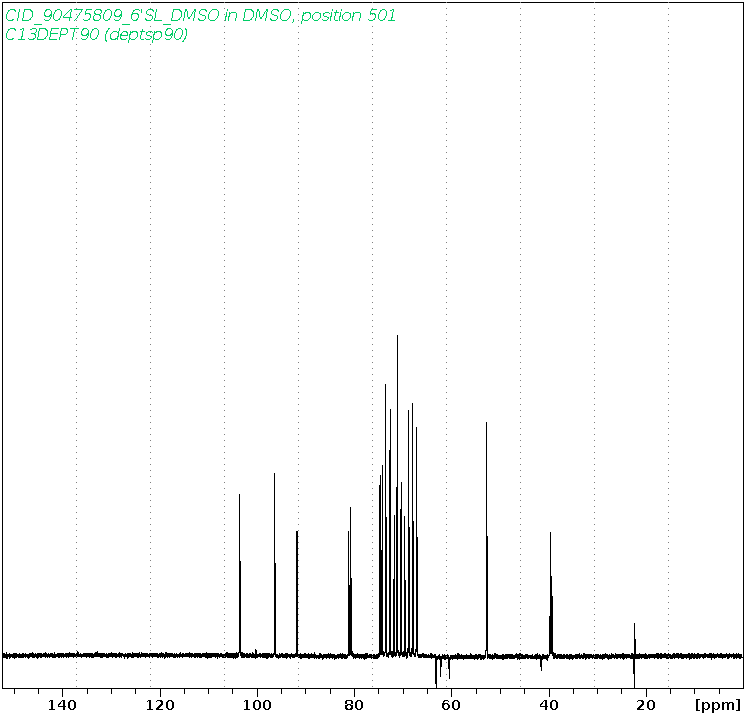Click the doublet peak near 81 ppm
This screenshot has width=747, height=717.
(x=350, y=581)
